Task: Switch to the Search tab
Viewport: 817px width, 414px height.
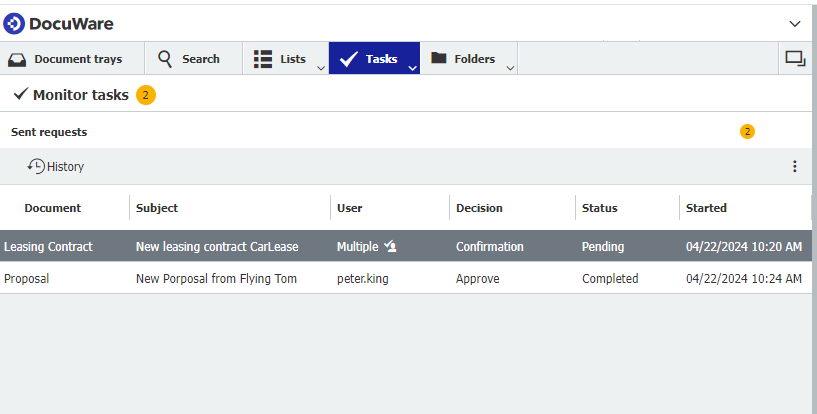Action: (193, 59)
